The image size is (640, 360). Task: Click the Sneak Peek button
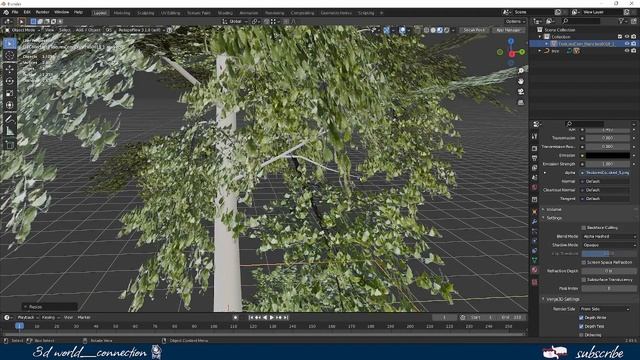(474, 30)
